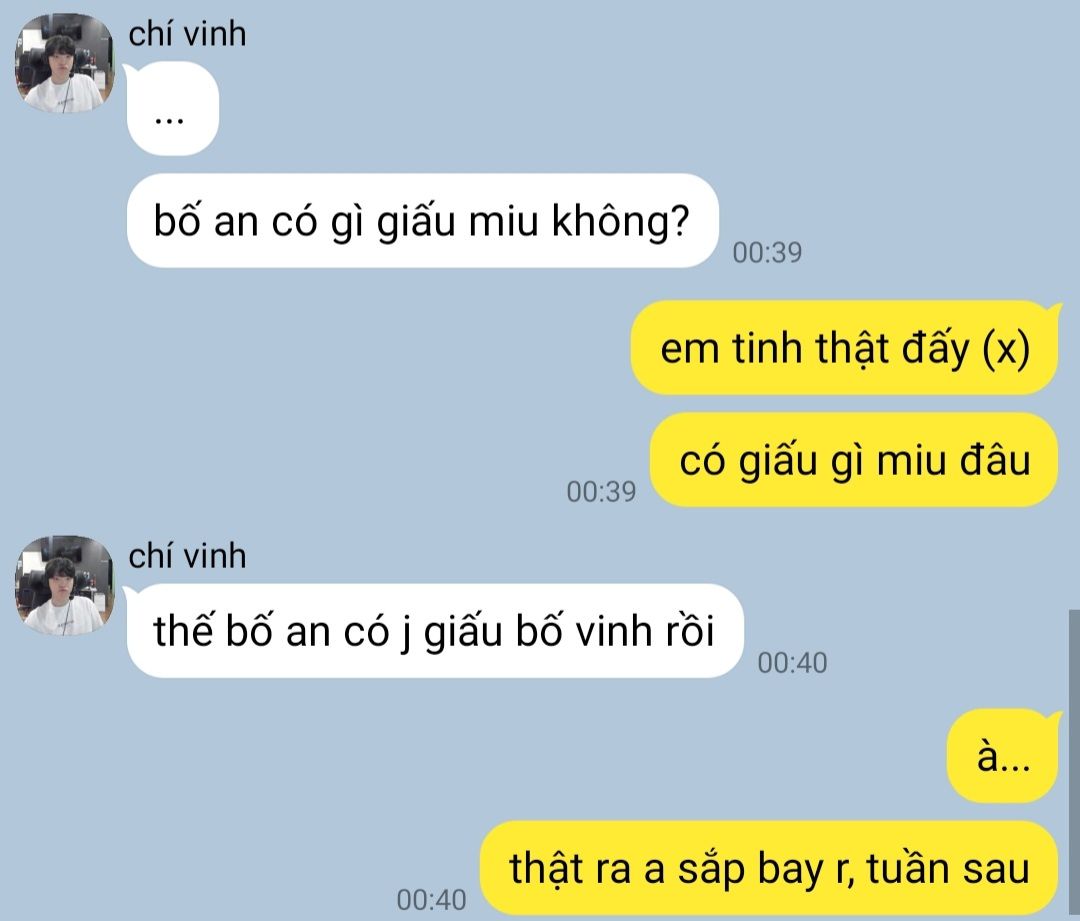Screen dimensions: 1080x921
Task: Select the "..." message bubble
Action: [x=172, y=108]
